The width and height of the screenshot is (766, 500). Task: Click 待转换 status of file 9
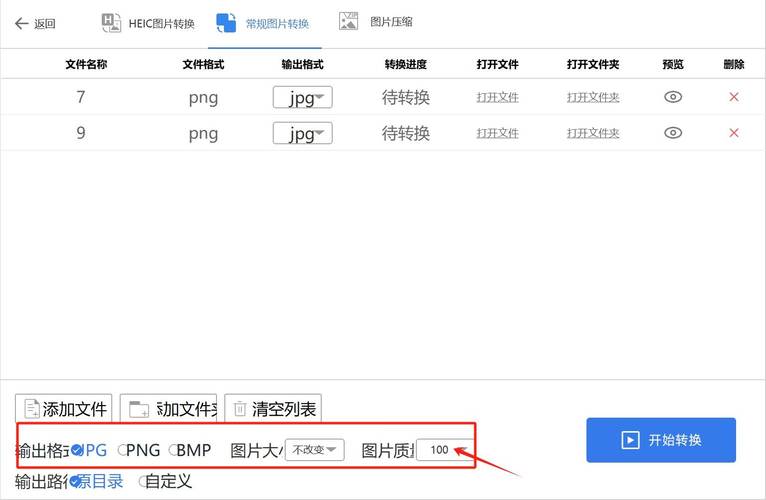pyautogui.click(x=405, y=133)
